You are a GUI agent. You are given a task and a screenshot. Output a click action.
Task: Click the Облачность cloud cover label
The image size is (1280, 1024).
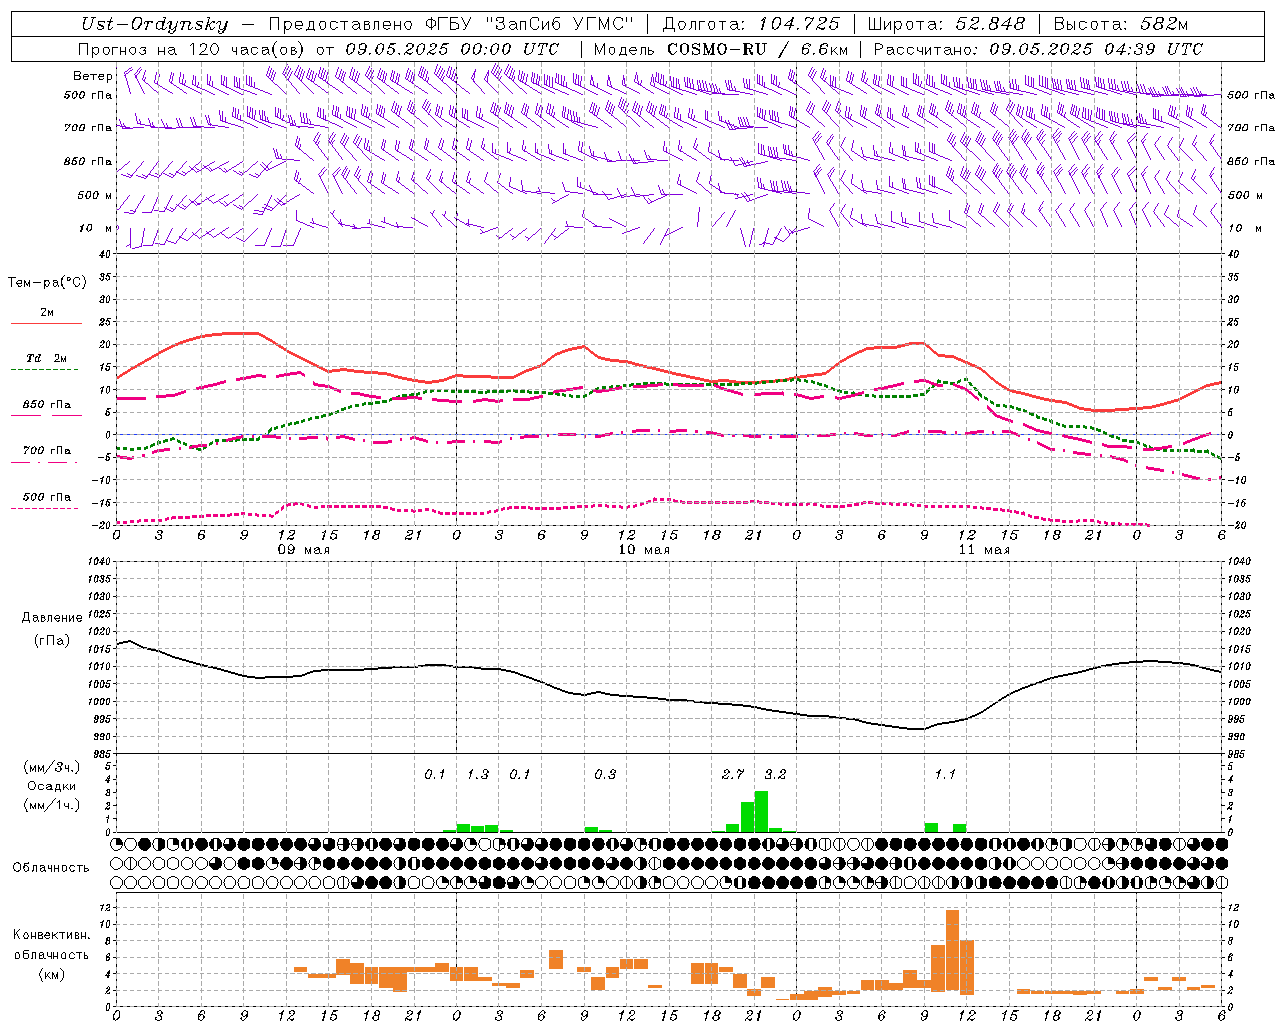click(51, 867)
